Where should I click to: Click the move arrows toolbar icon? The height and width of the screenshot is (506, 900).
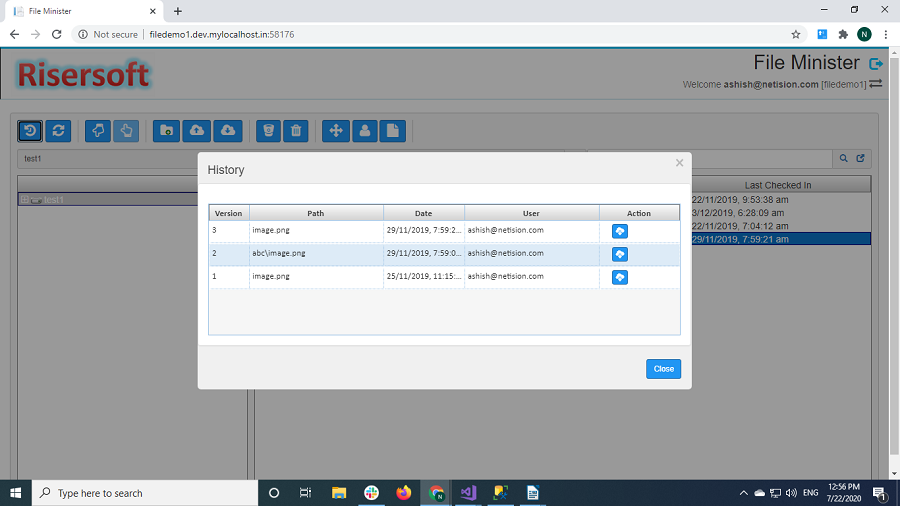tap(336, 131)
